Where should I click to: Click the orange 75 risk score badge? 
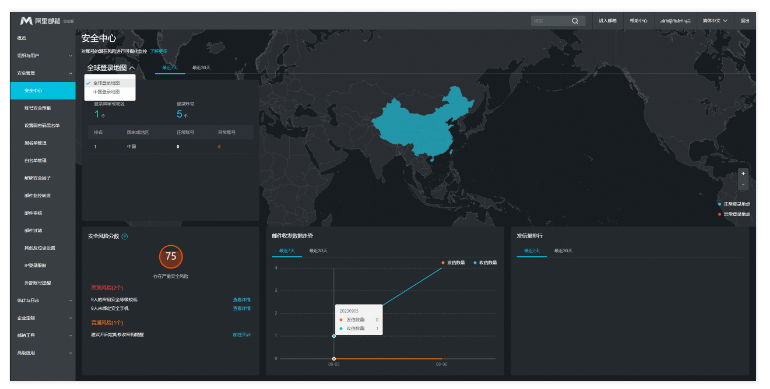[x=170, y=256]
